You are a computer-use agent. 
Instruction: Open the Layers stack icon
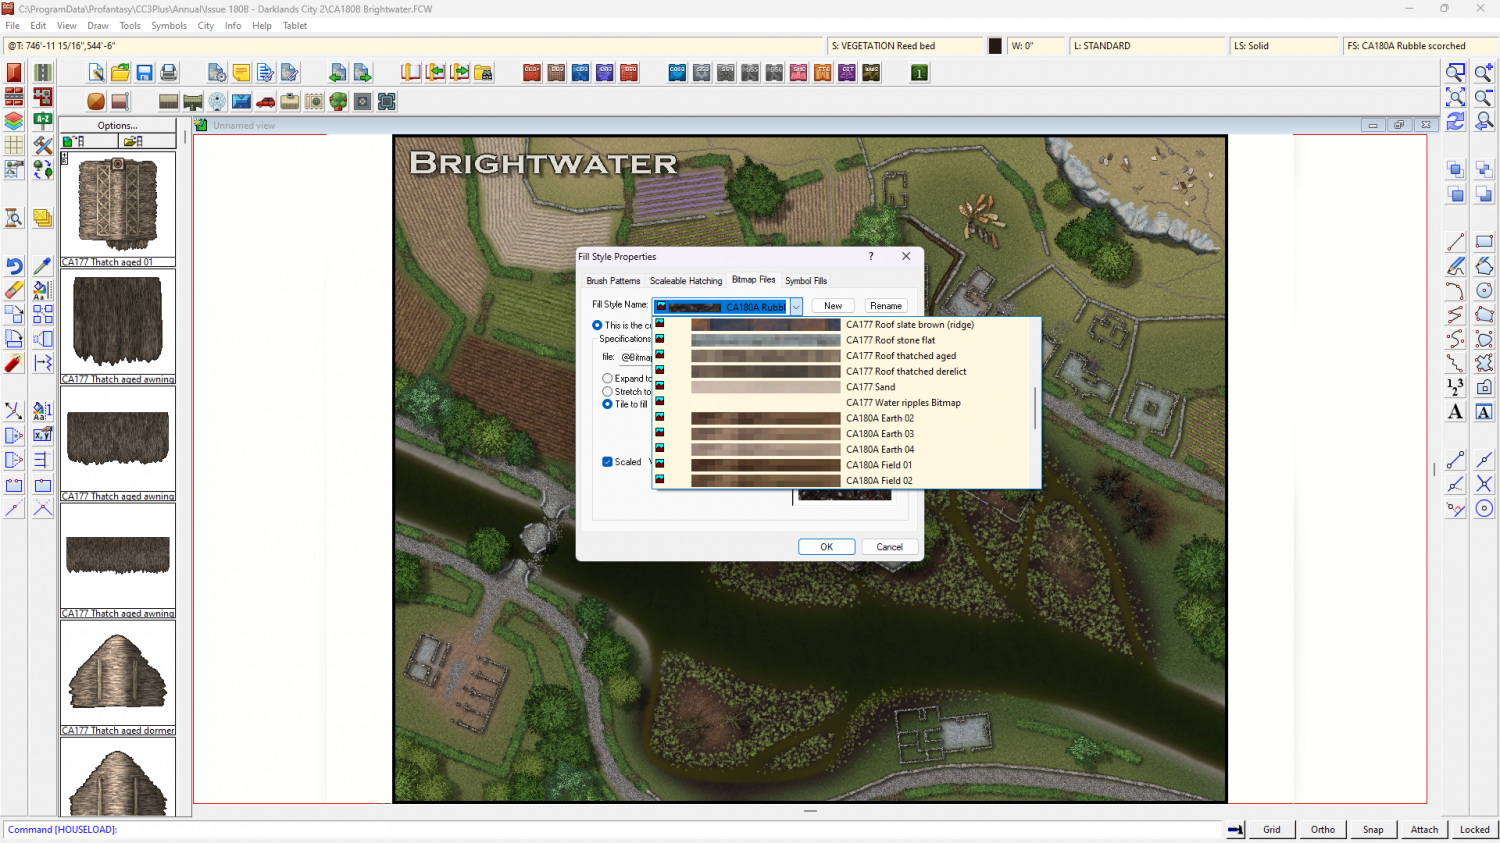(14, 121)
